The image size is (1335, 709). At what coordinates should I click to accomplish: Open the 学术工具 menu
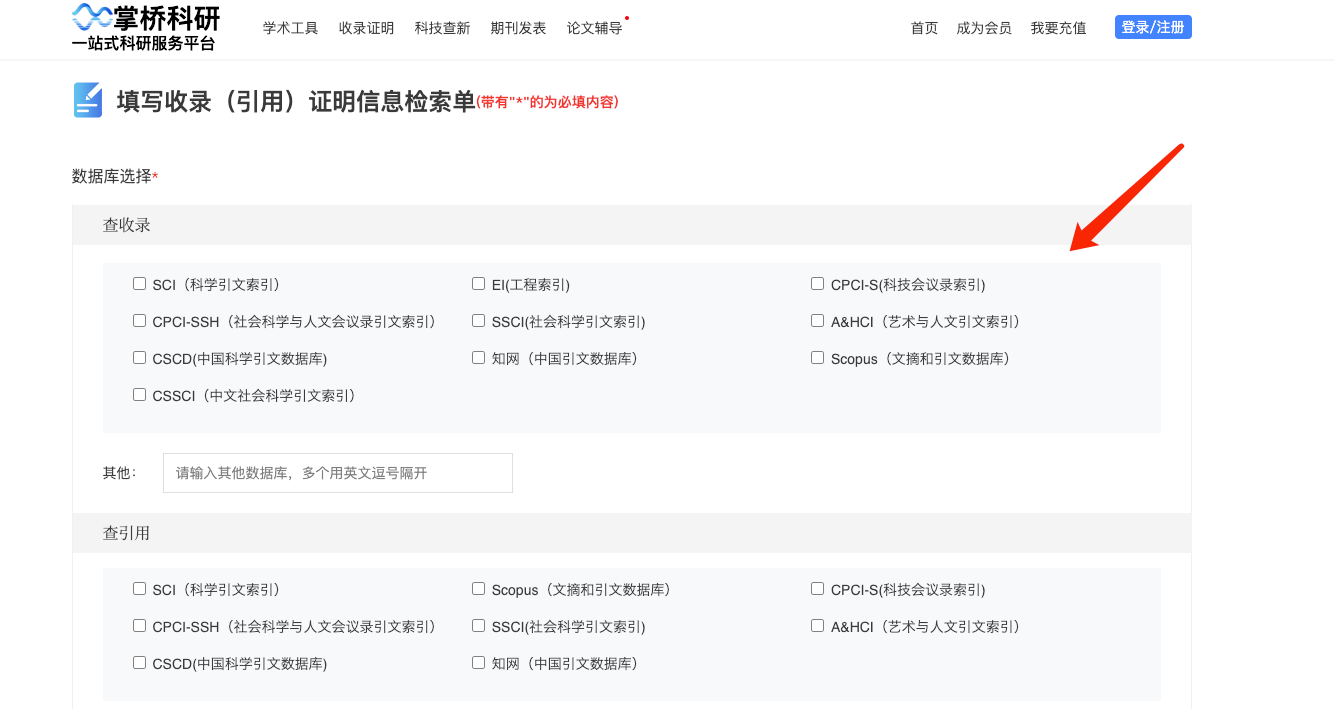[290, 28]
